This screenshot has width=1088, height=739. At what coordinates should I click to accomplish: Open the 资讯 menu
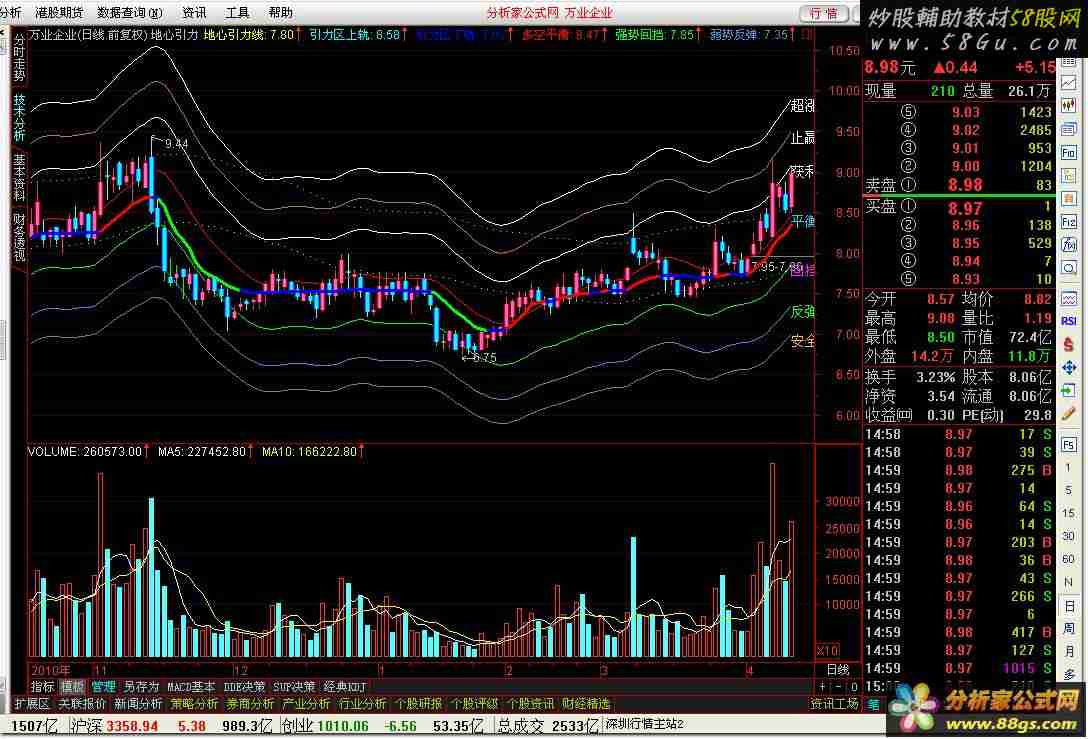click(x=194, y=12)
